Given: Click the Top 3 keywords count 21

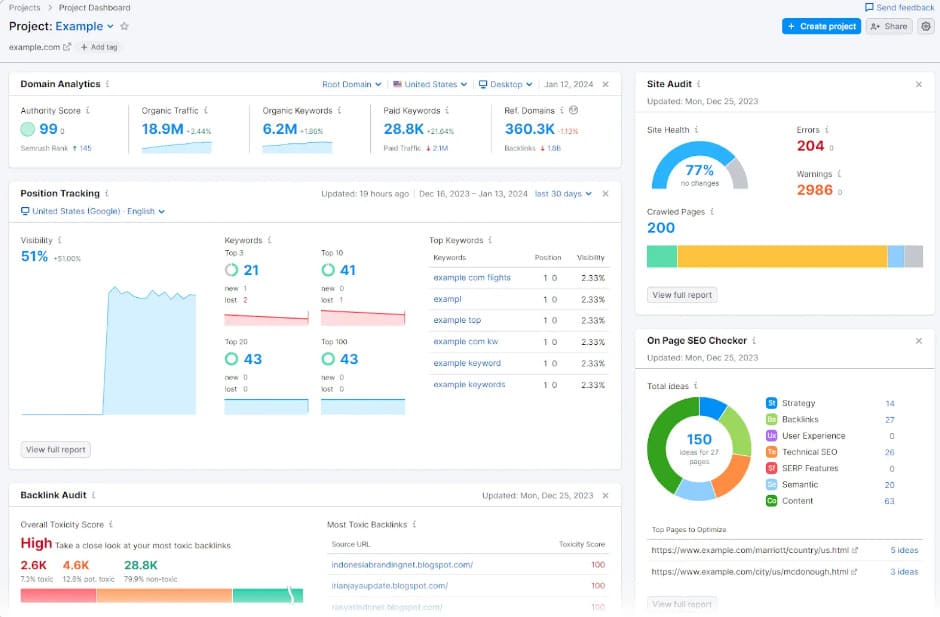Looking at the screenshot, I should [251, 270].
